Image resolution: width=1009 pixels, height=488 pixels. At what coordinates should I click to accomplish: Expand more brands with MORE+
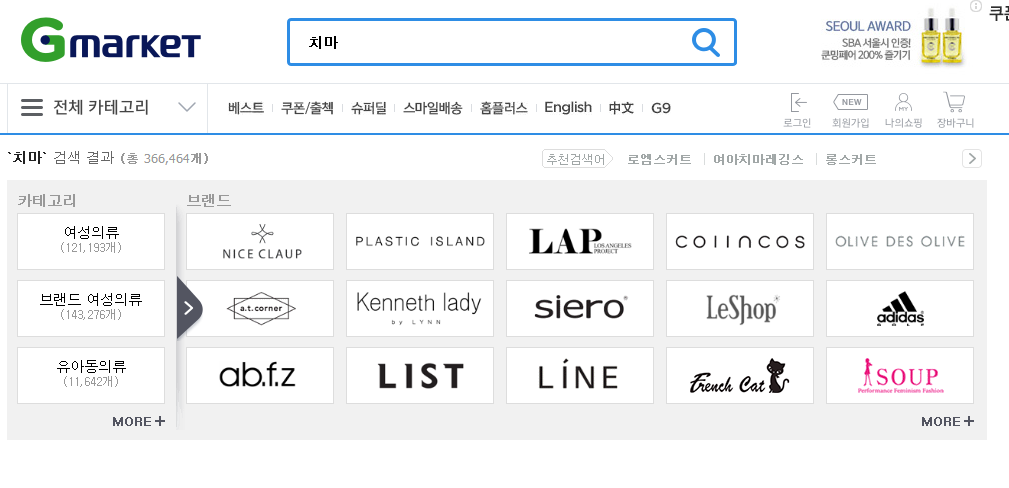(947, 421)
